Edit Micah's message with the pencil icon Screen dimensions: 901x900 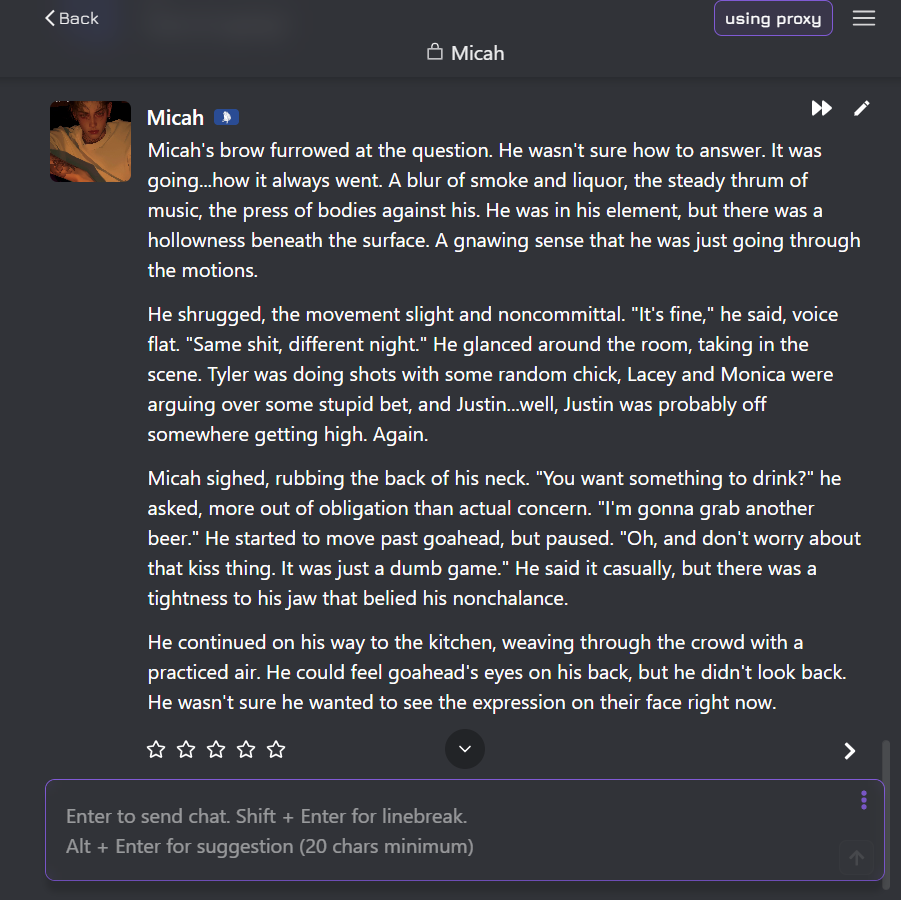coord(862,108)
